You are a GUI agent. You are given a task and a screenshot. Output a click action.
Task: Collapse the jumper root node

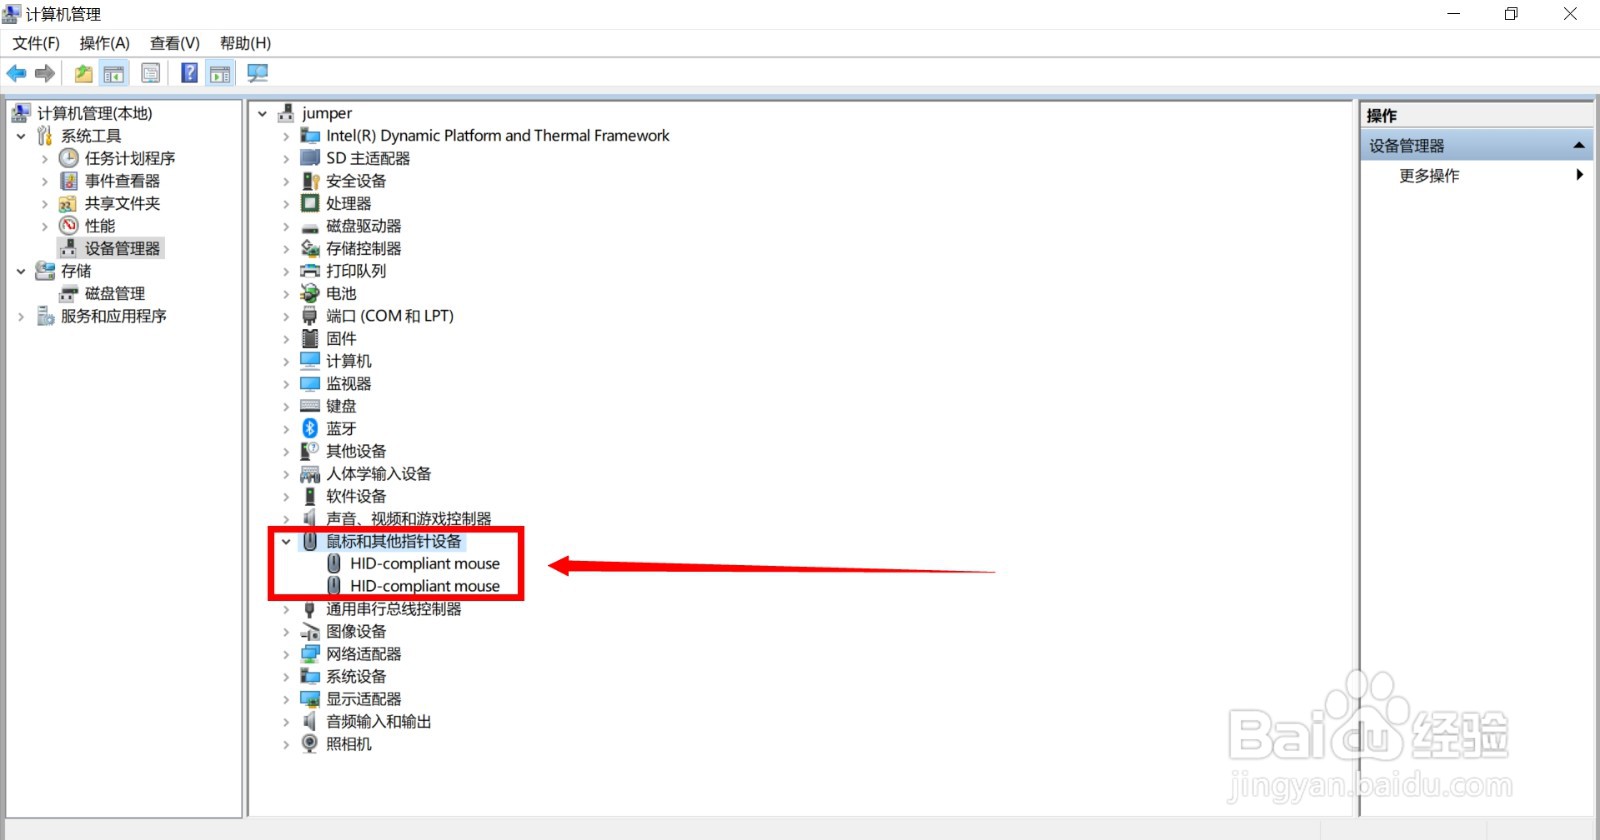click(262, 114)
